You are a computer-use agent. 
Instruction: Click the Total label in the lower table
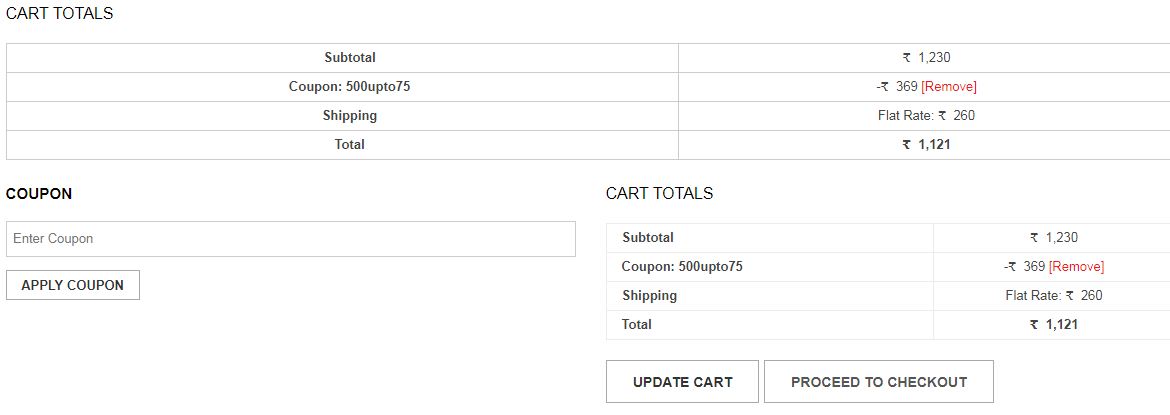[x=637, y=325]
